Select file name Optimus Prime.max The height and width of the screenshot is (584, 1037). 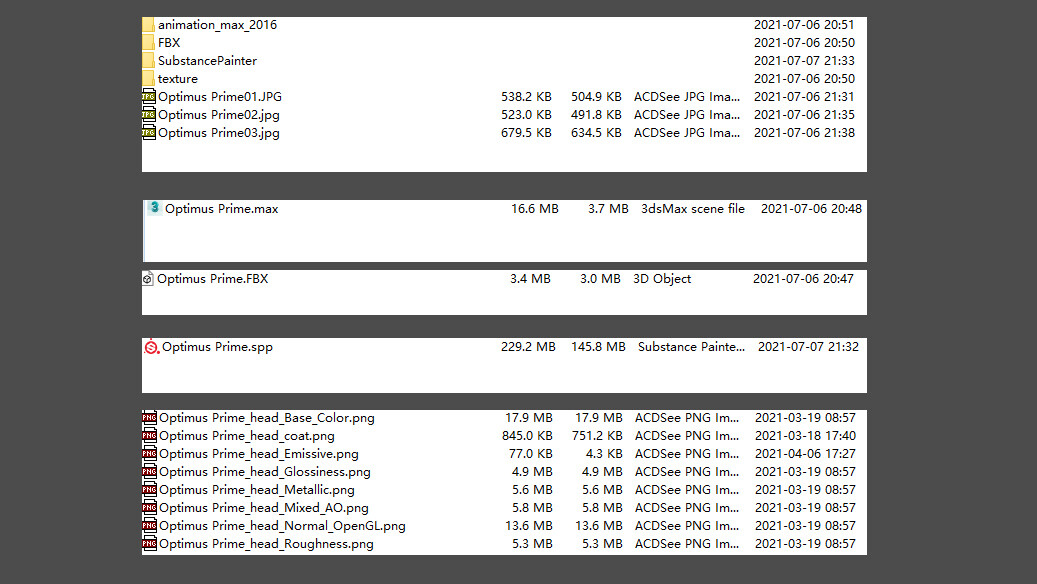pyautogui.click(x=222, y=208)
